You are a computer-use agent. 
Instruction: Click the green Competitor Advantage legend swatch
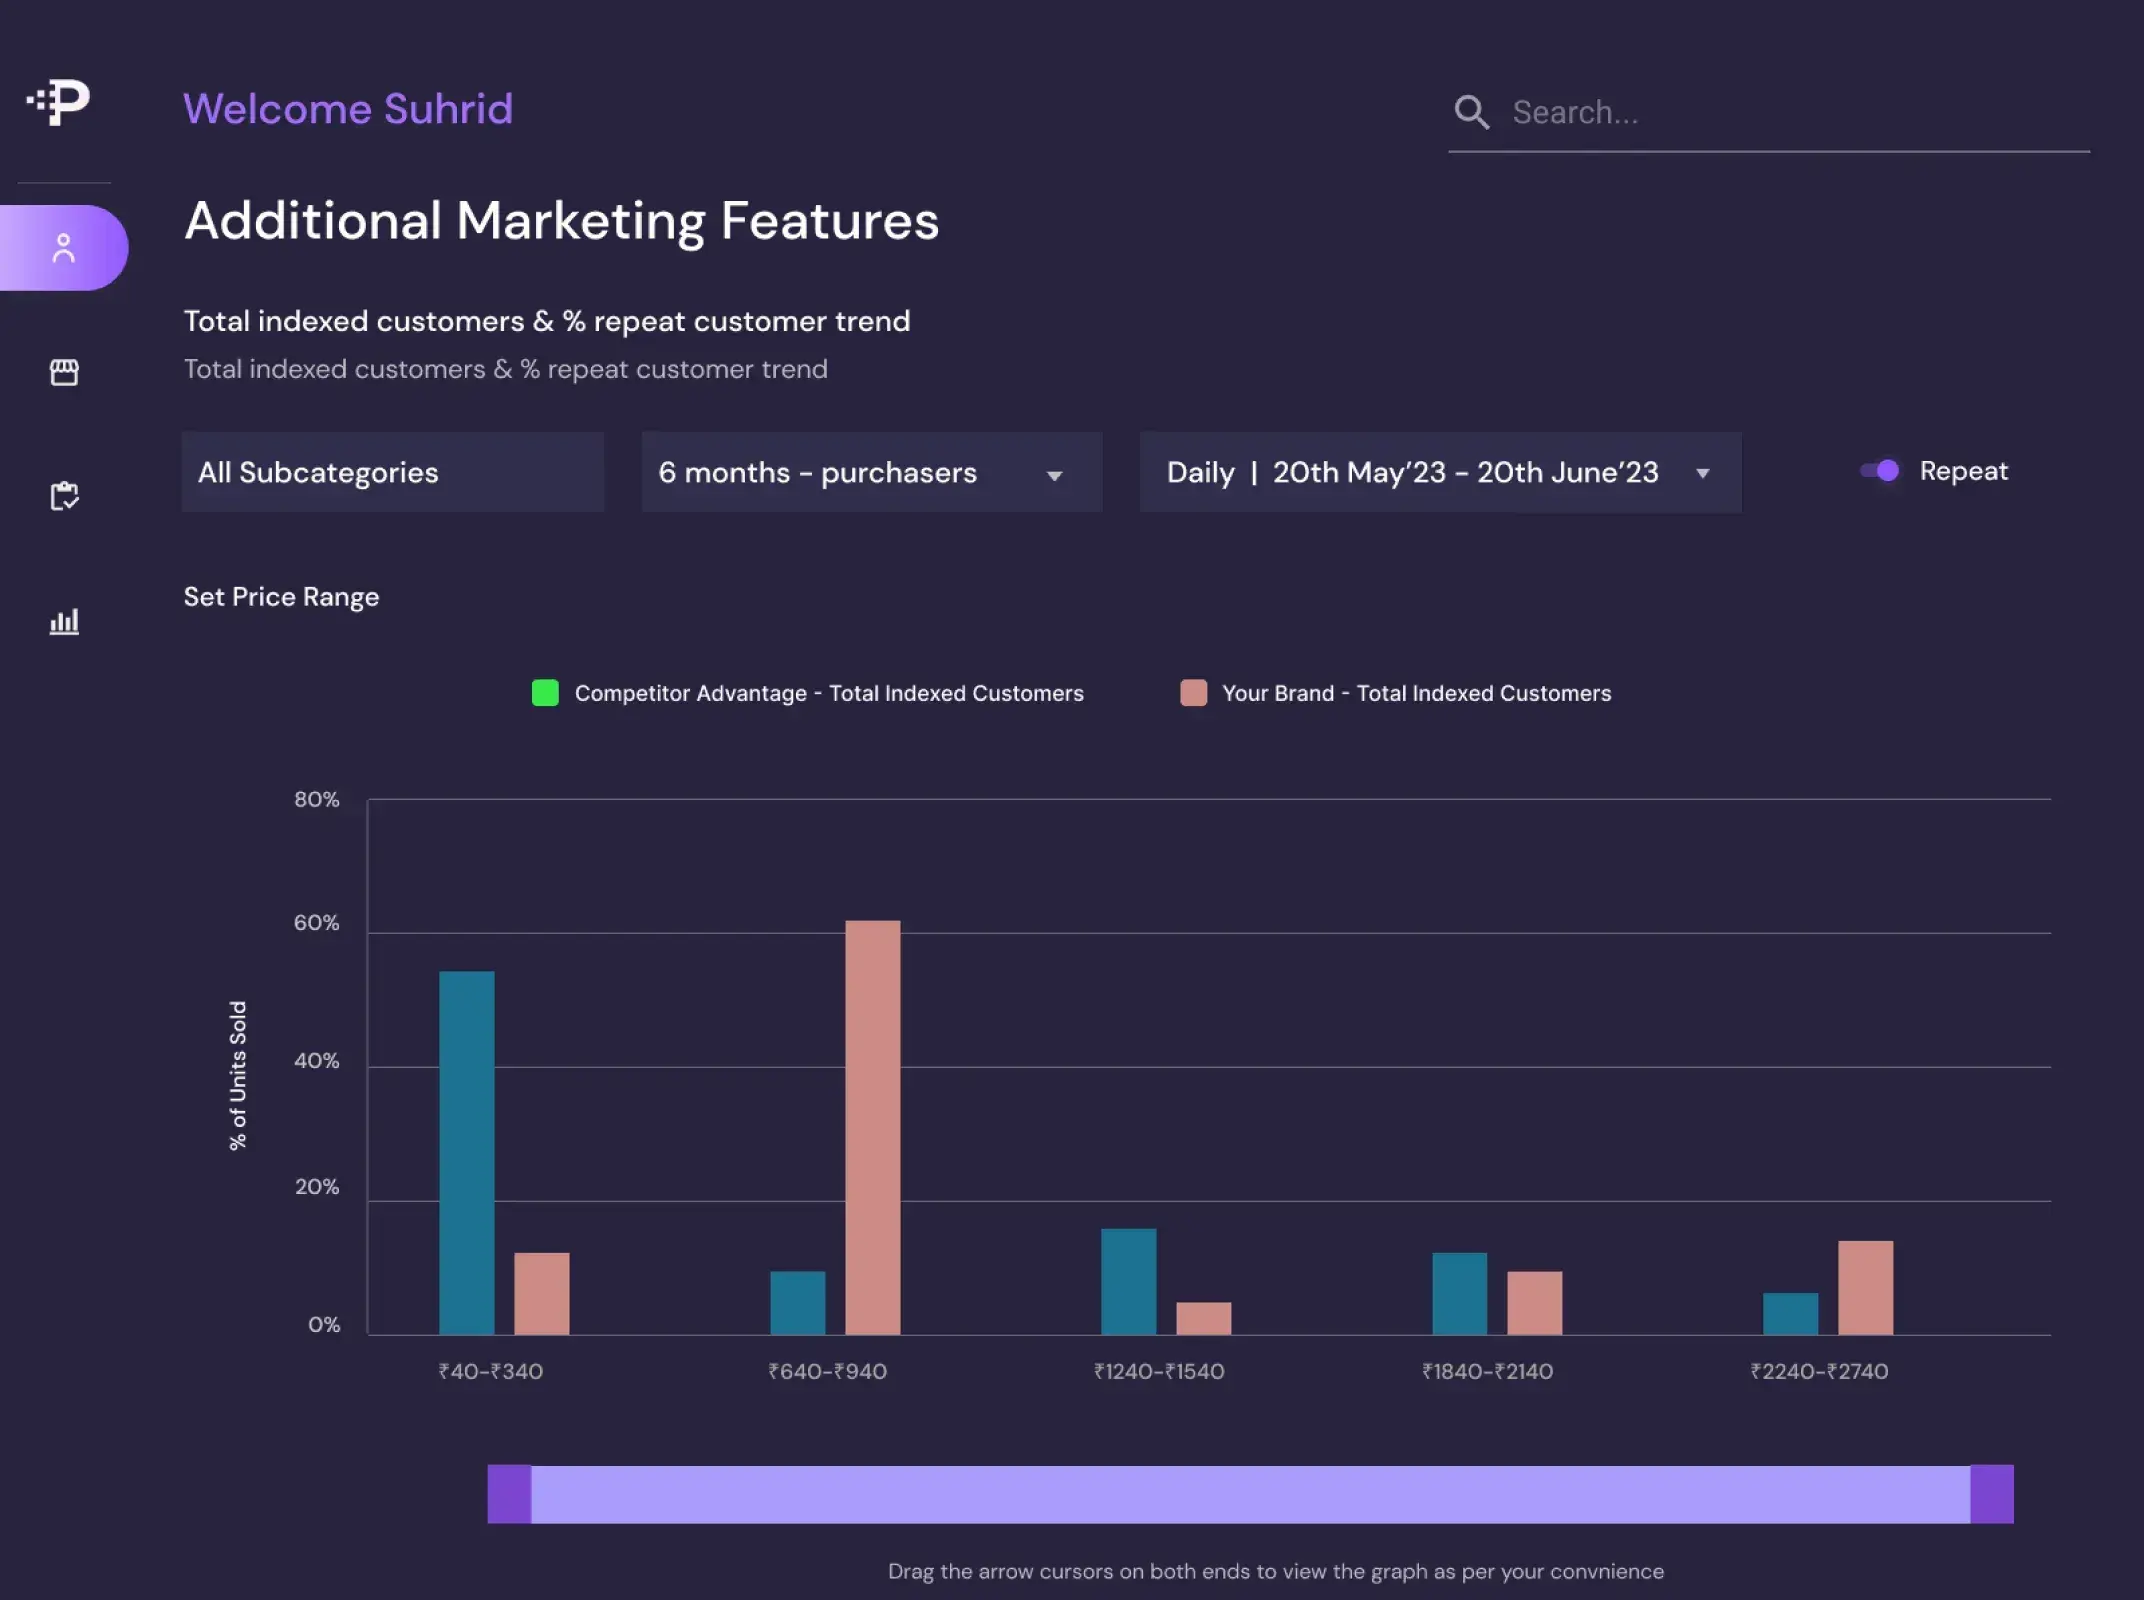(x=545, y=693)
